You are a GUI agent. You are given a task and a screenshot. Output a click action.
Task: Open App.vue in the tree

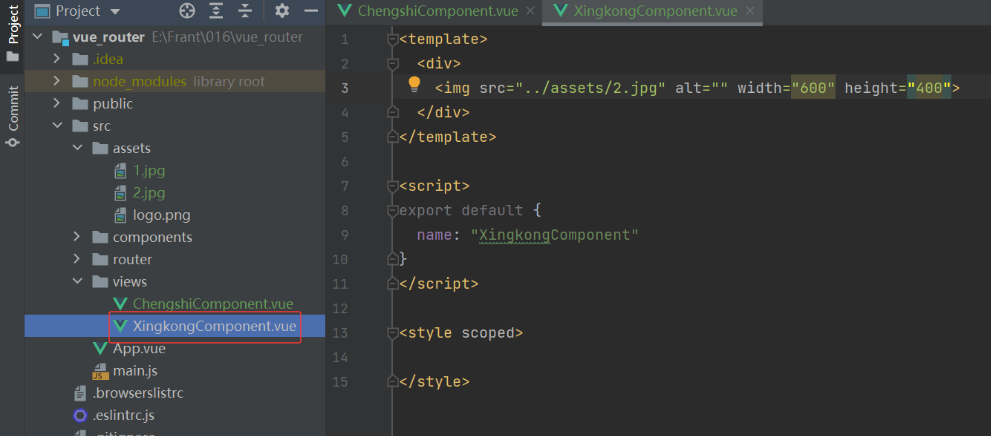[139, 348]
